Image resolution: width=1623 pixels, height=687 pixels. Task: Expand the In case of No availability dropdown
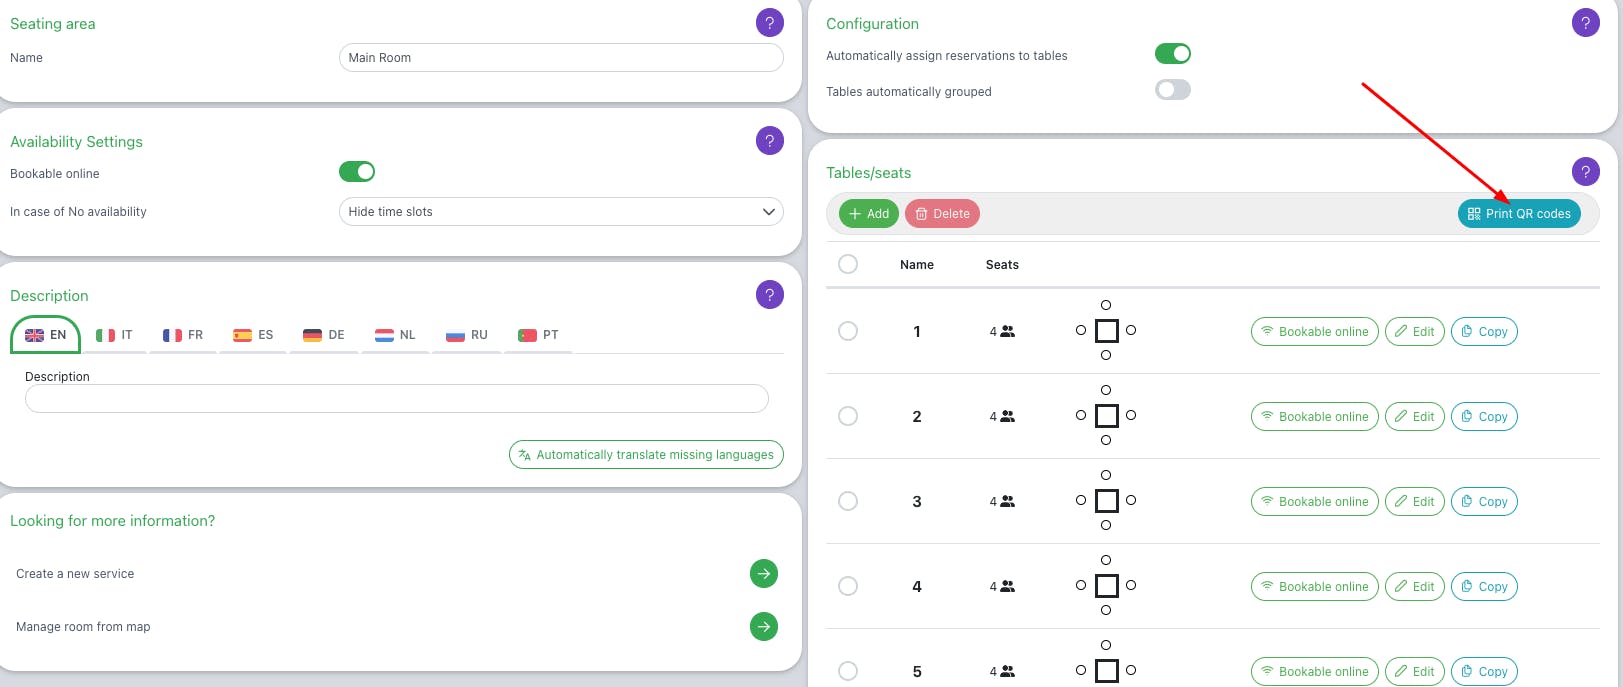[x=561, y=212]
